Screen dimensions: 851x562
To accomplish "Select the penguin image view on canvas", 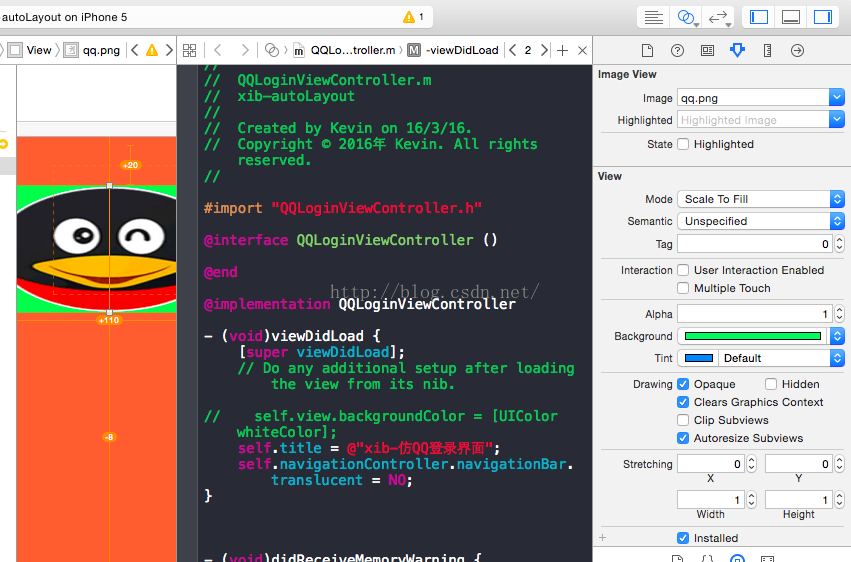I will point(97,249).
